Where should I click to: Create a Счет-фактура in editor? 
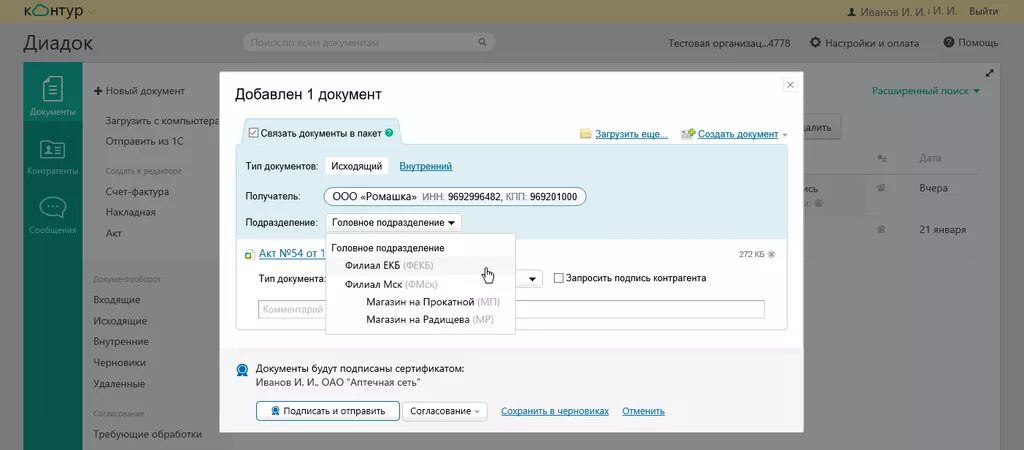pos(137,192)
